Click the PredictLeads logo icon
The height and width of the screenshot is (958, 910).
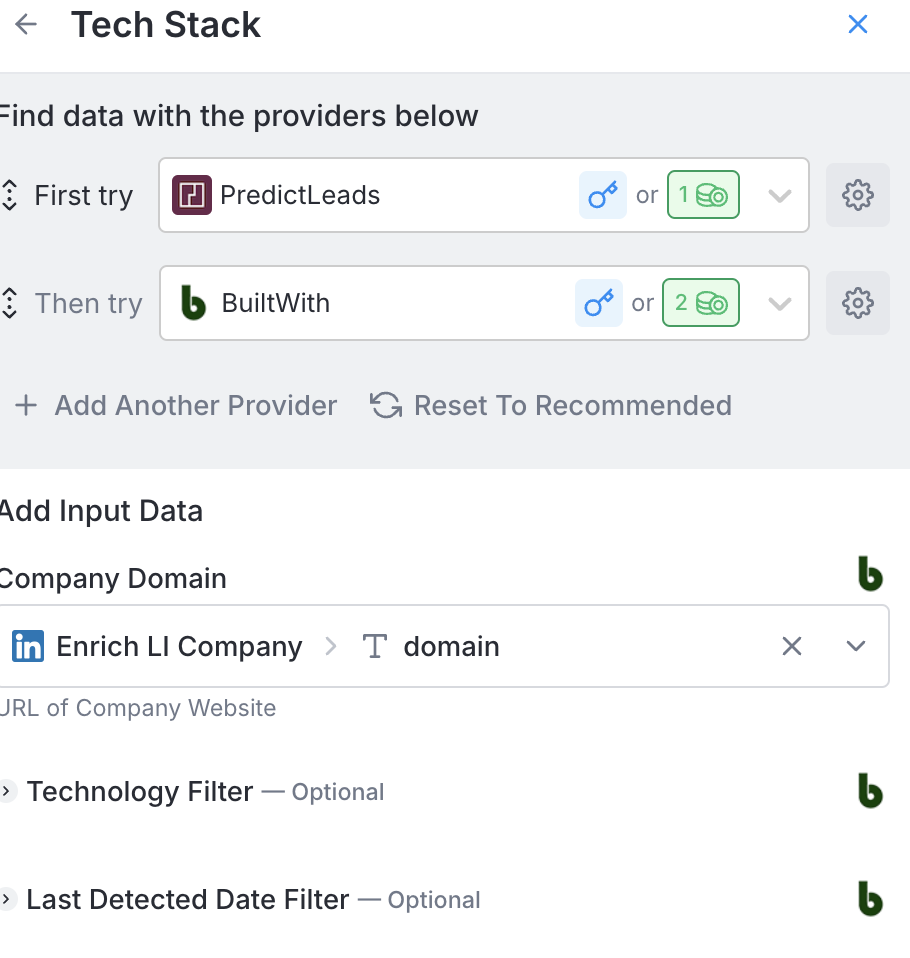point(192,195)
